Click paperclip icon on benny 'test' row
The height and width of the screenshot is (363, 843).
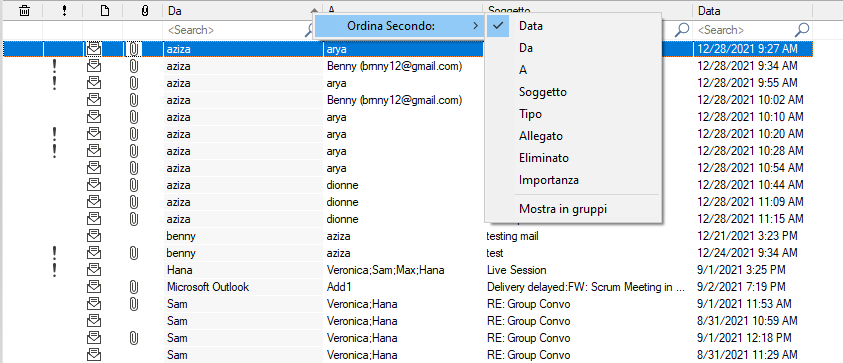click(134, 253)
